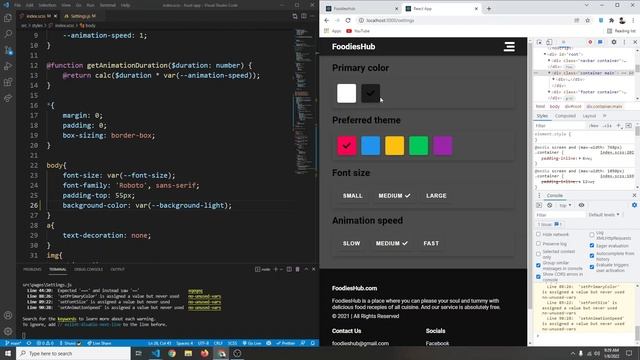Toggle Selected context only checkbox
640x360 pixels.
coord(538,254)
